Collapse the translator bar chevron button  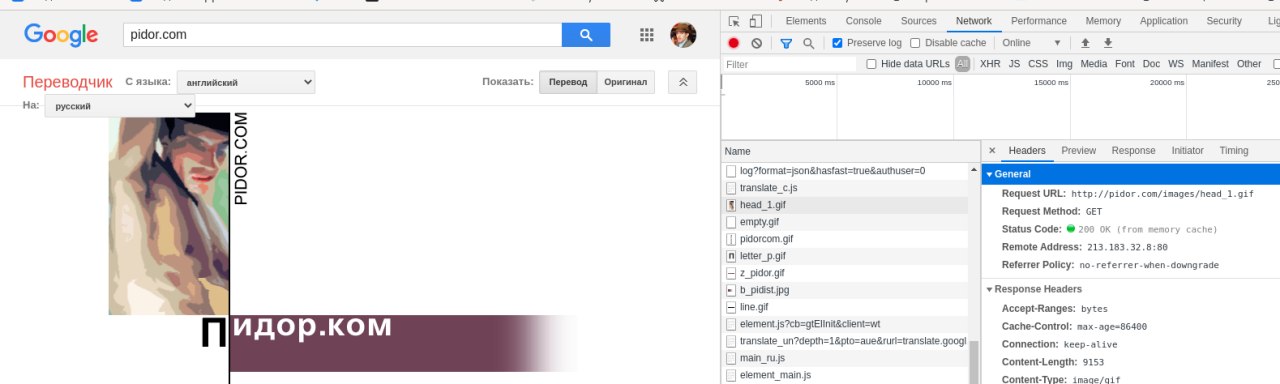tap(682, 82)
